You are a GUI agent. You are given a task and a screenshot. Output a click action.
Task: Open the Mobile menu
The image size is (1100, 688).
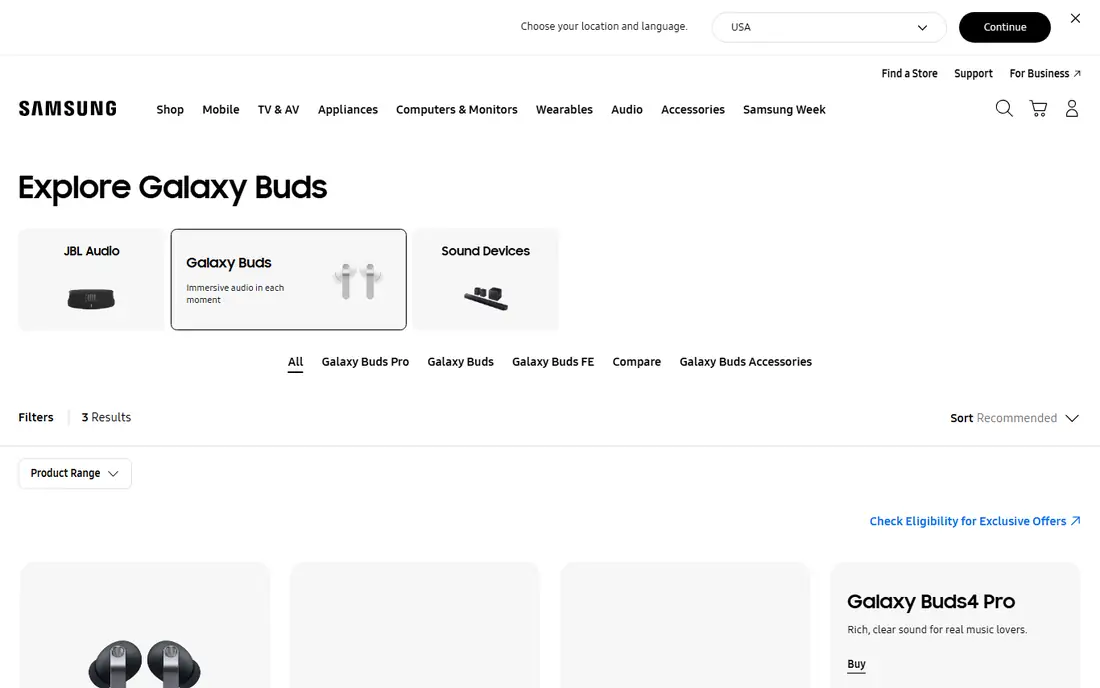tap(221, 109)
